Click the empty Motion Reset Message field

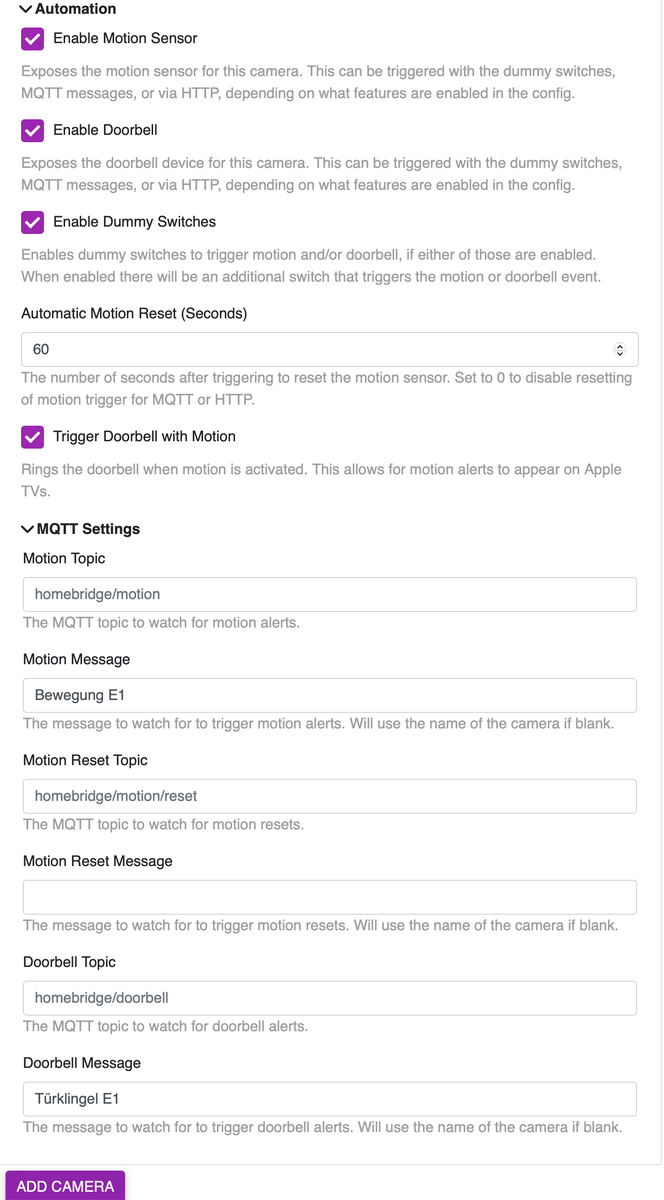(x=329, y=897)
